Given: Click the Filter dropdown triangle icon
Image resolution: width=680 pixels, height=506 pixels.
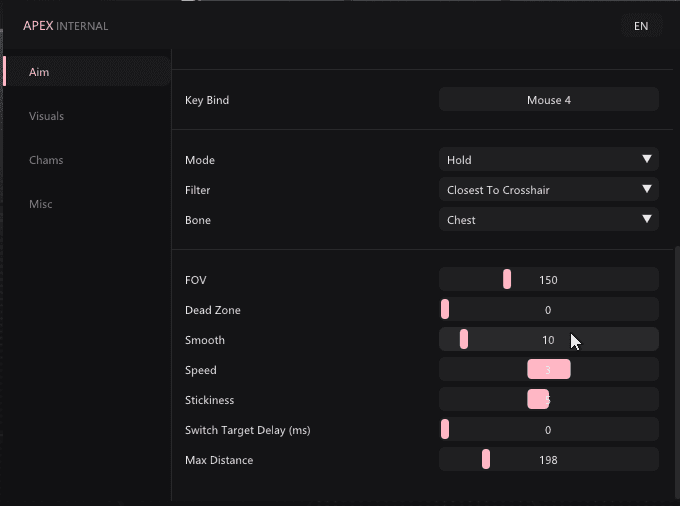Looking at the screenshot, I should point(647,189).
